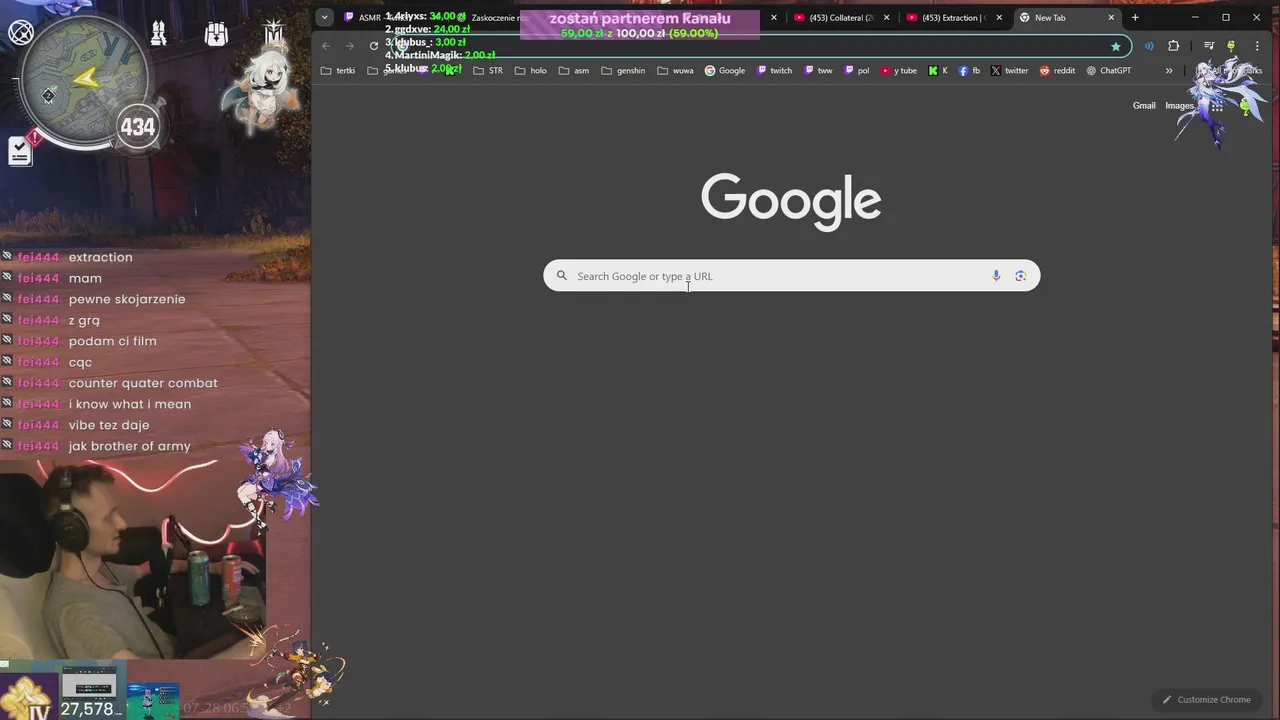Click the Google logo
Viewport: 1280px width, 720px height.
[x=791, y=201]
